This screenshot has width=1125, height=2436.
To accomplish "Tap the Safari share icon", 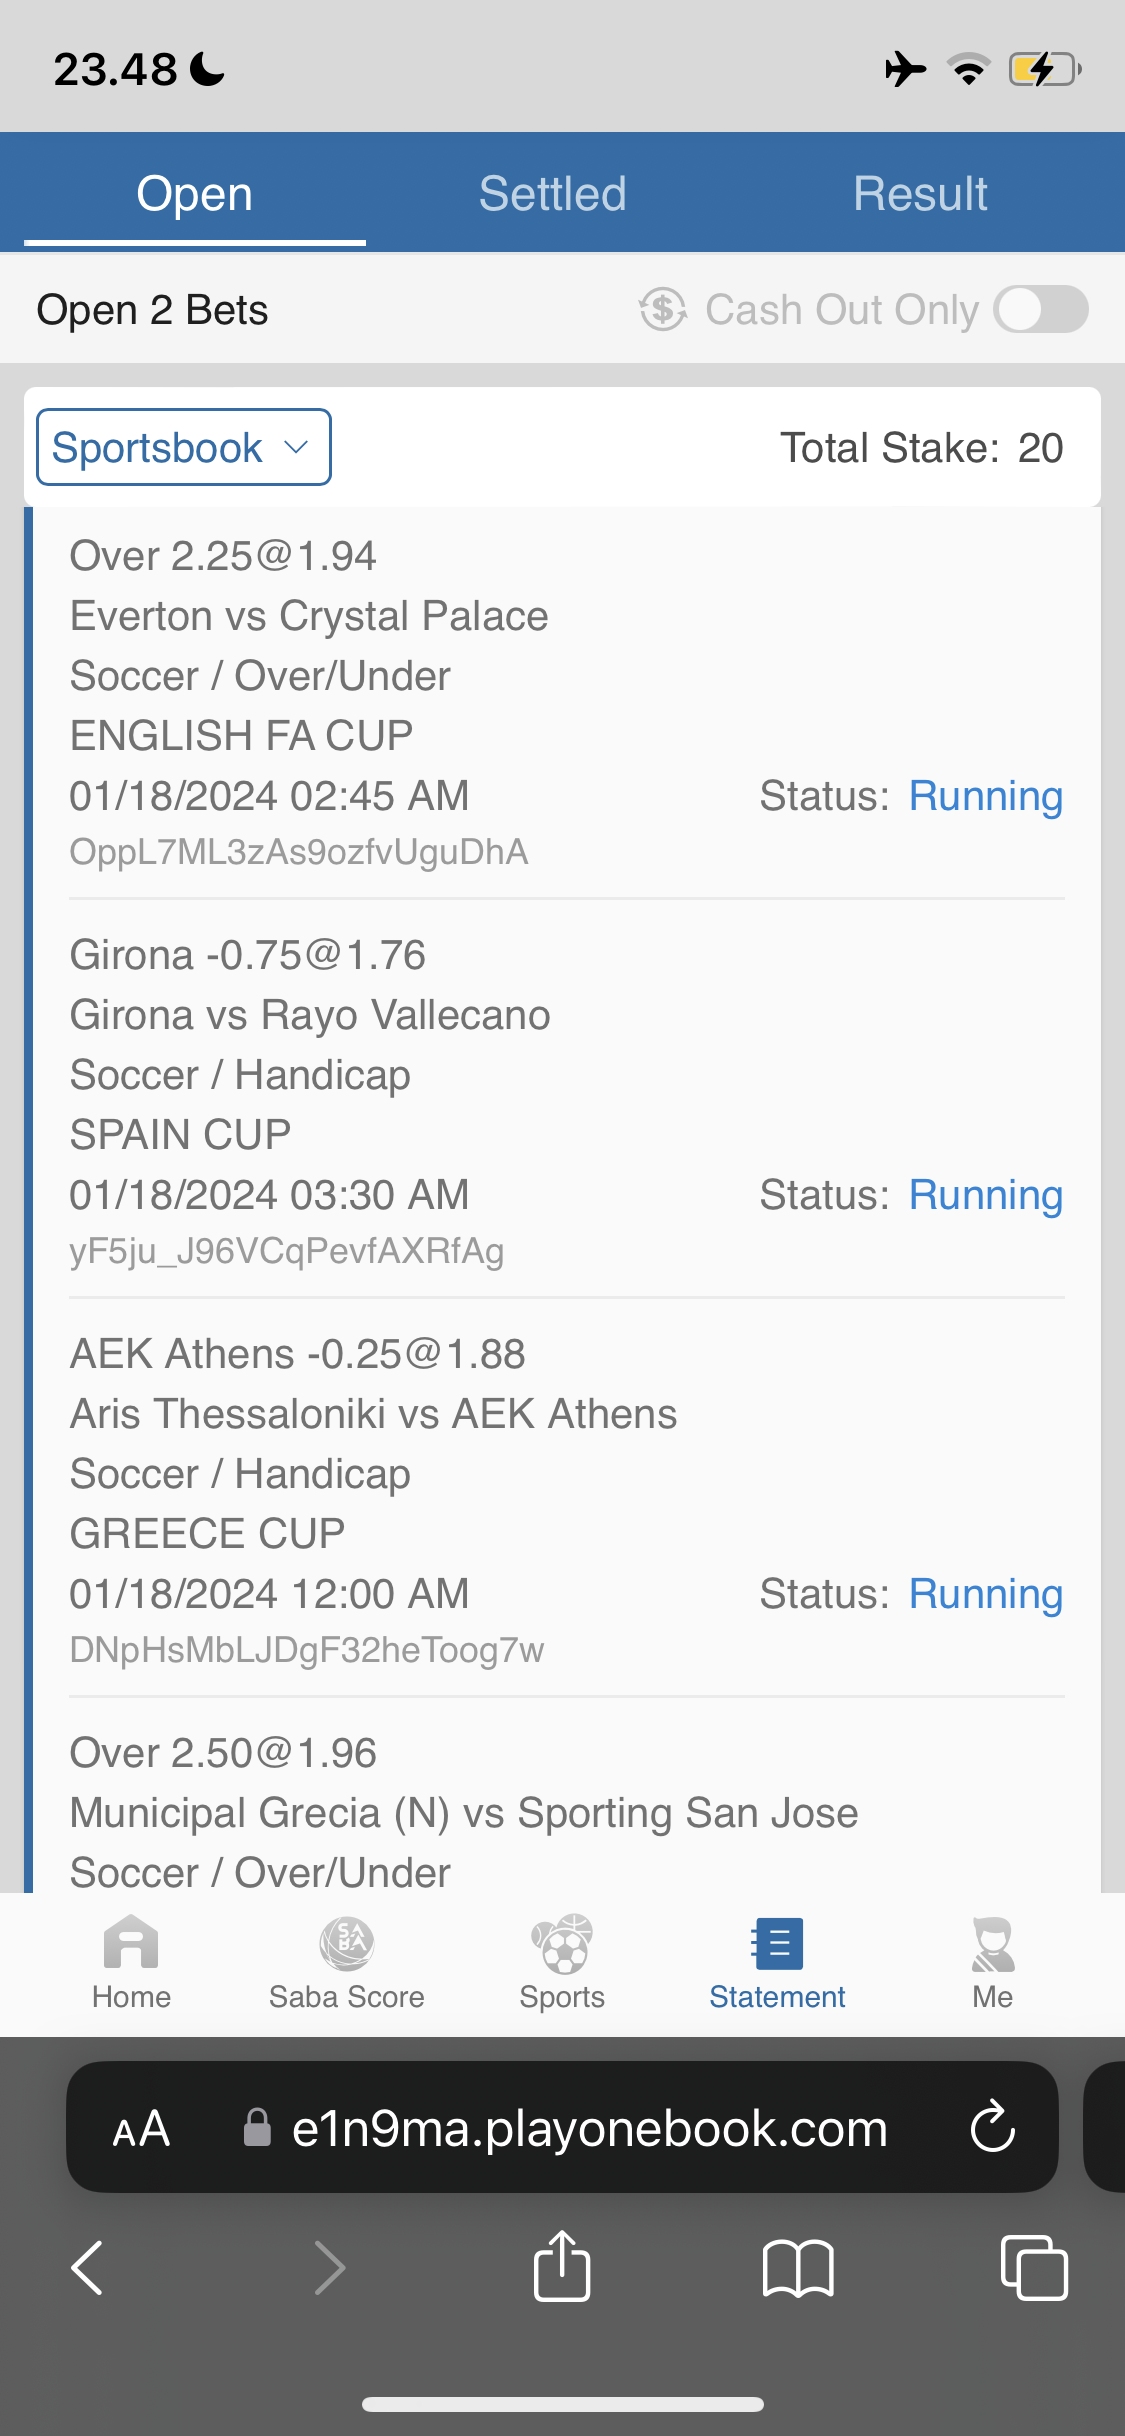I will (x=562, y=2267).
